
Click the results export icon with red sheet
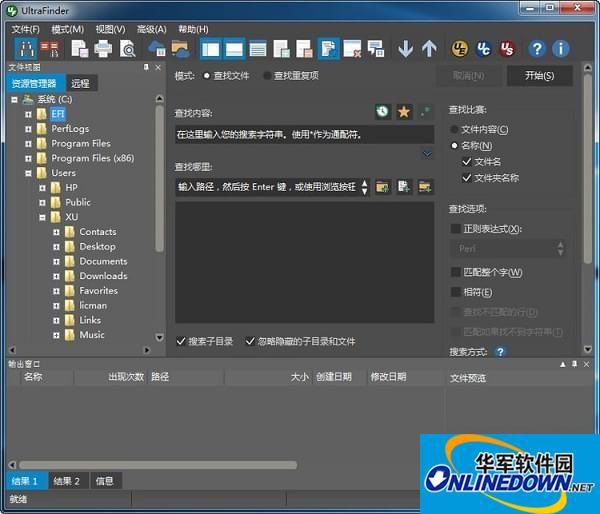click(x=305, y=49)
